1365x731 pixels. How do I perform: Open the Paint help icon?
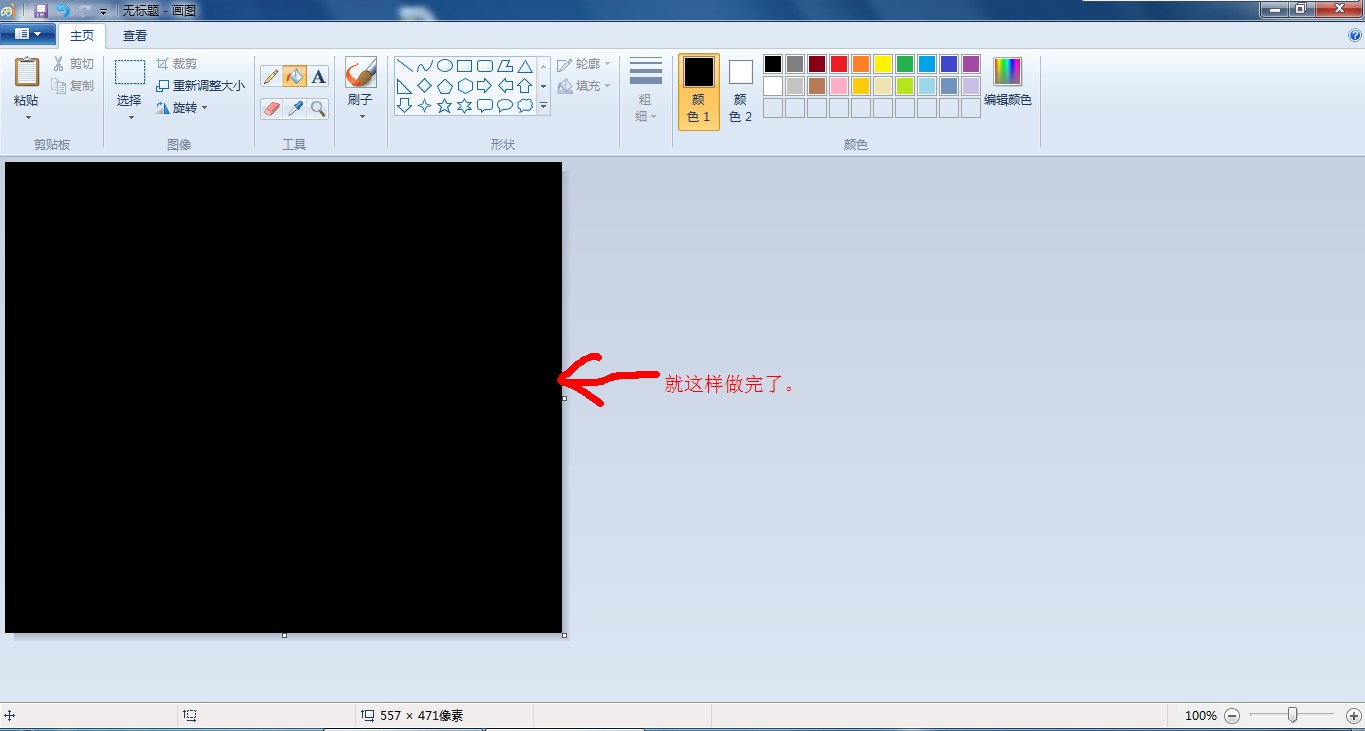pyautogui.click(x=1355, y=35)
